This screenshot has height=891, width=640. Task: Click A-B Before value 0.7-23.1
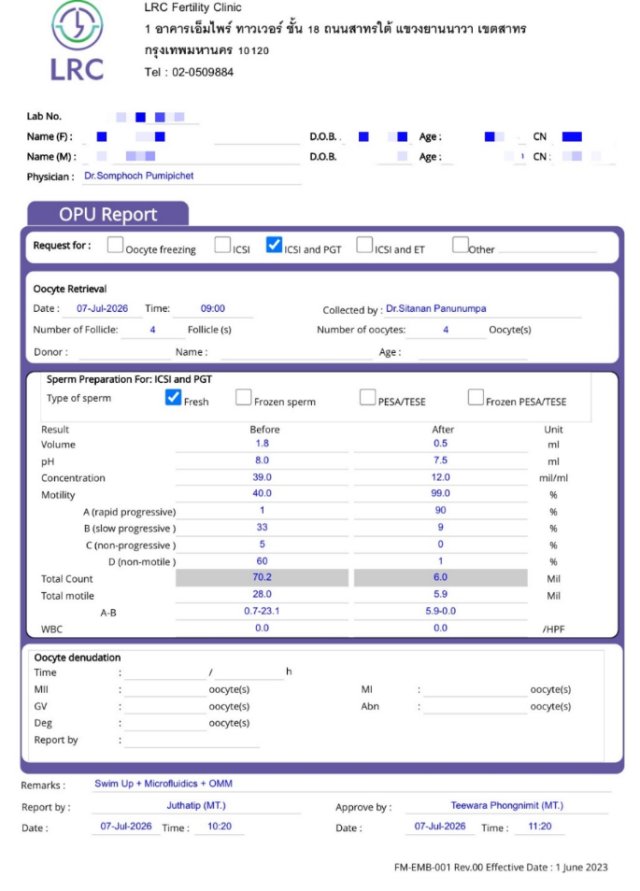[x=262, y=611]
